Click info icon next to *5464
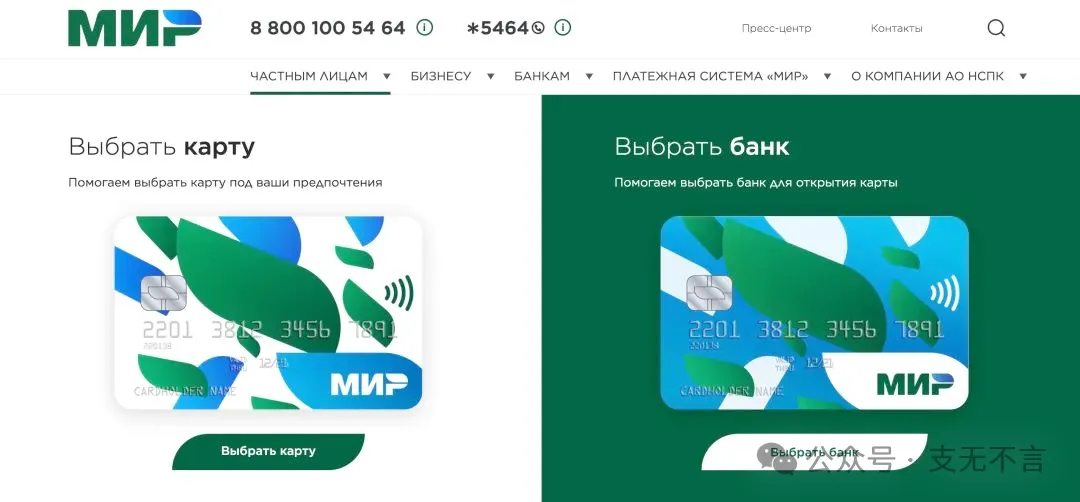The width and height of the screenshot is (1080, 502). tap(563, 28)
